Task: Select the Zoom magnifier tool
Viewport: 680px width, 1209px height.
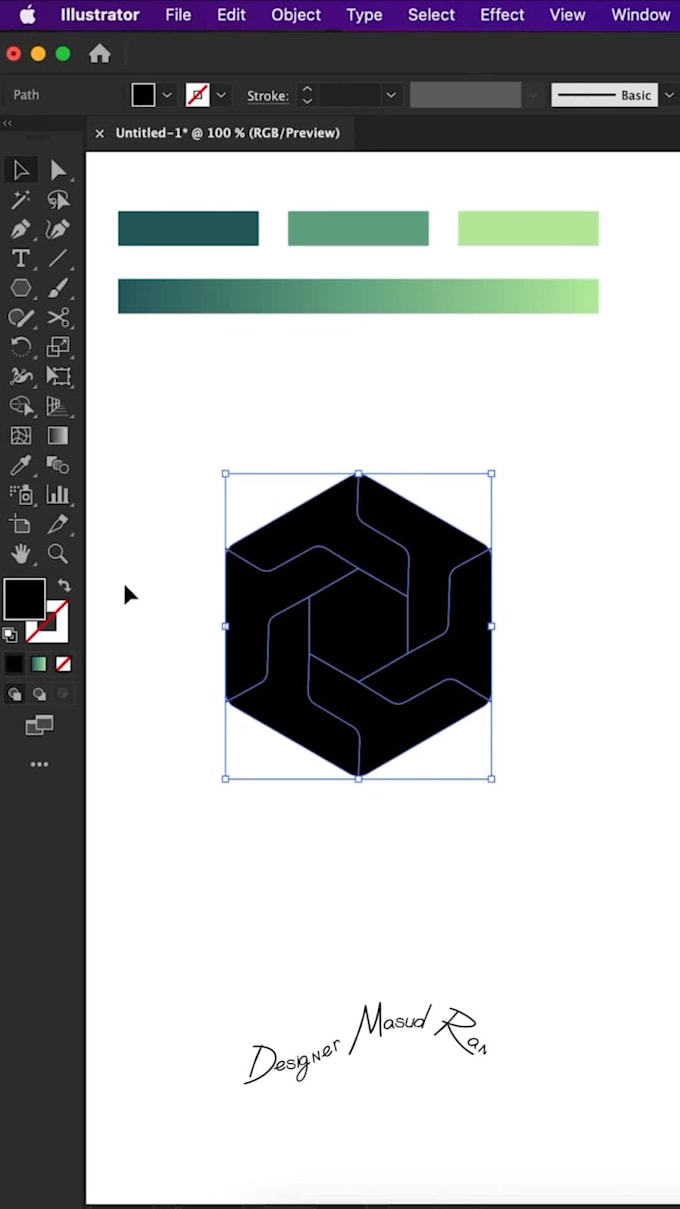Action: pyautogui.click(x=58, y=554)
